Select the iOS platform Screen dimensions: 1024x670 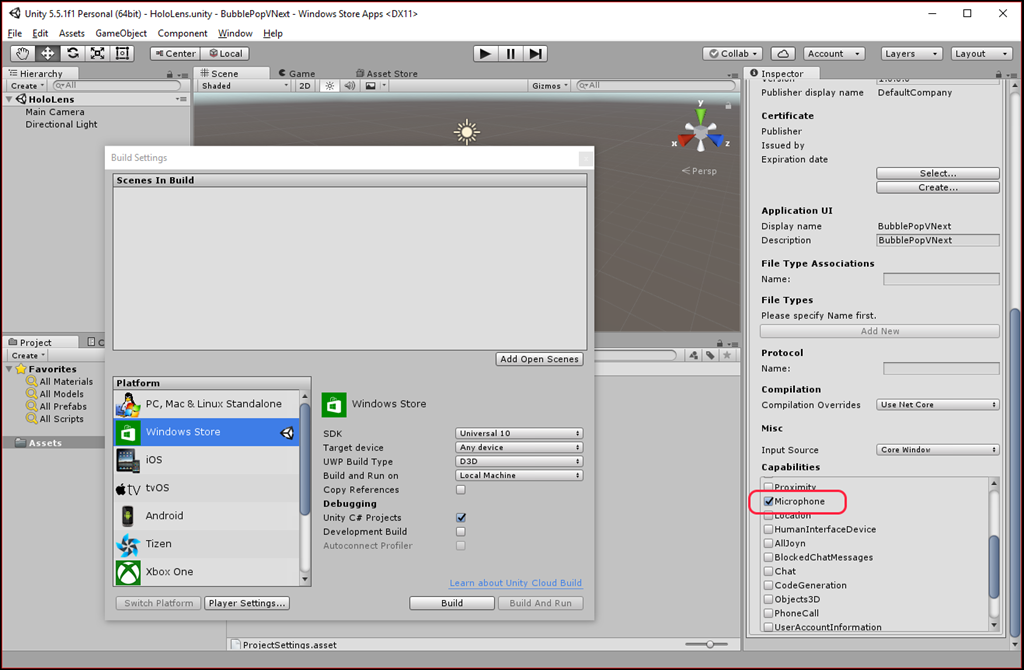(x=207, y=460)
